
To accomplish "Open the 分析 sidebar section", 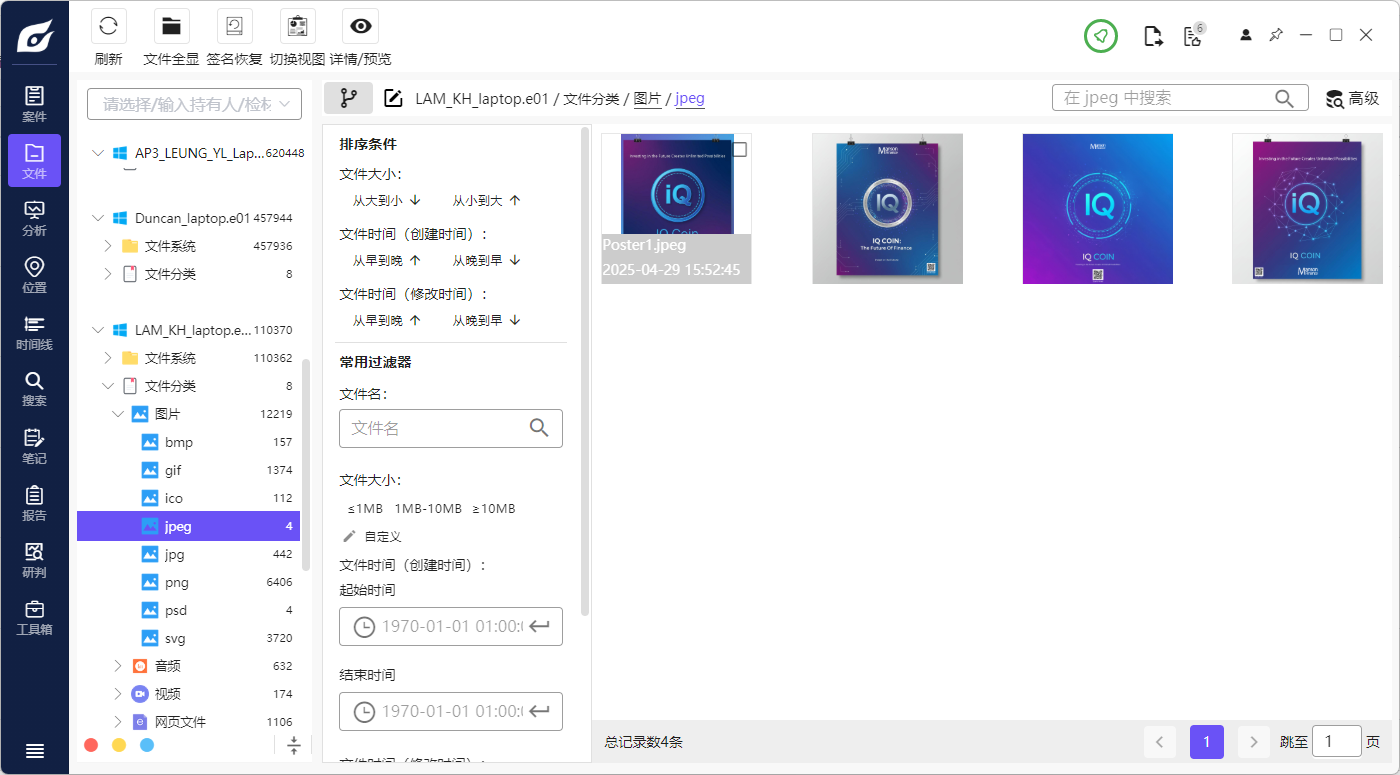I will (x=34, y=218).
